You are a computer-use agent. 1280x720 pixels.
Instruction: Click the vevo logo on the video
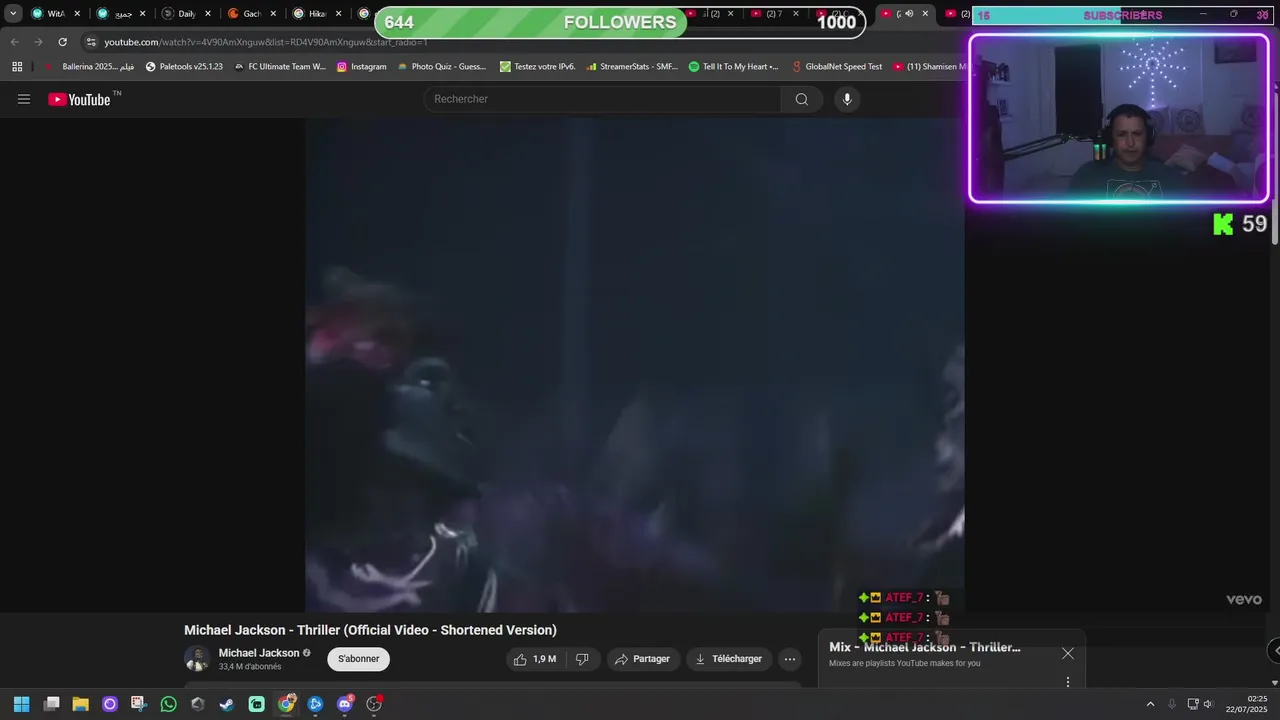tap(1244, 599)
